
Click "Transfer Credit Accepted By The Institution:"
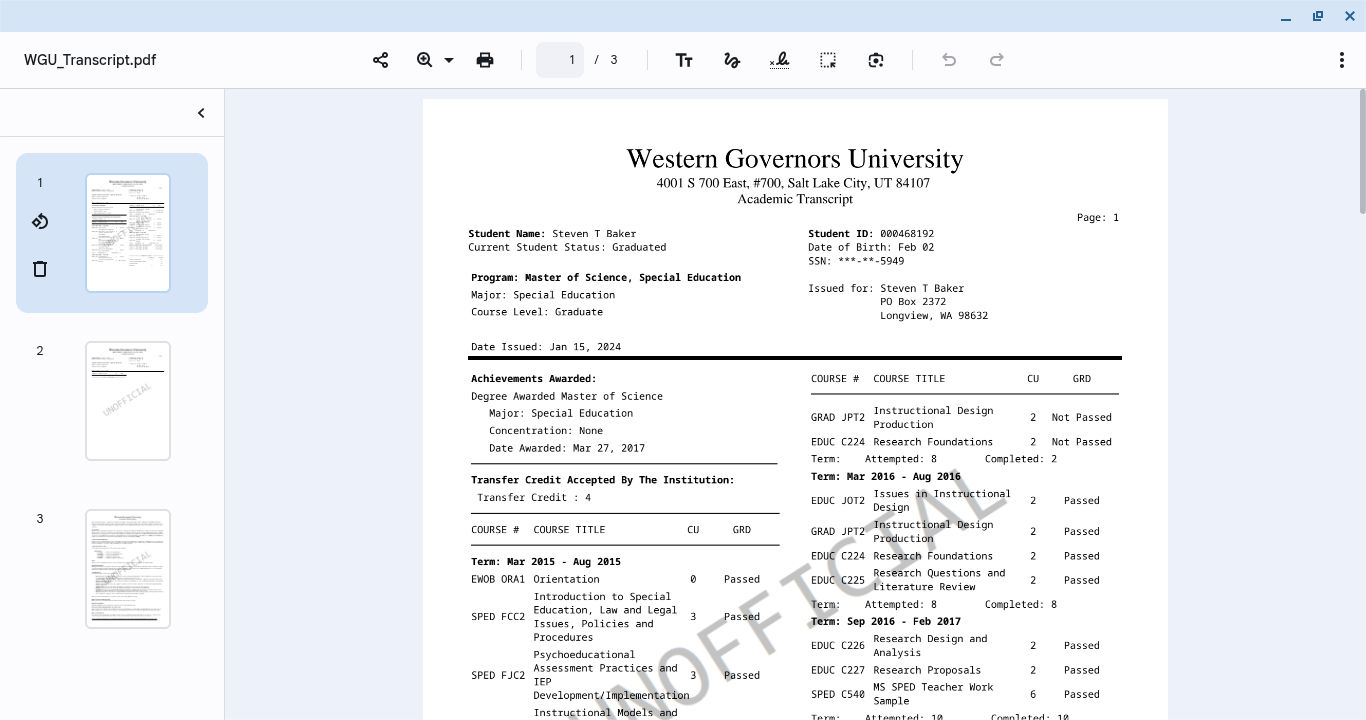point(603,480)
